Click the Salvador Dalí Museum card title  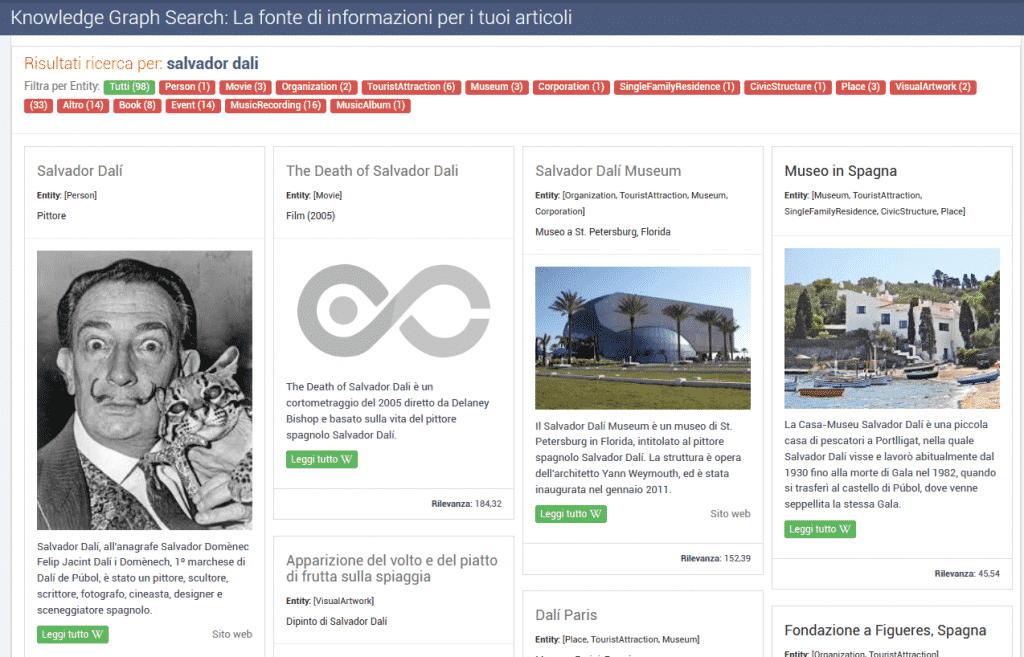click(608, 171)
